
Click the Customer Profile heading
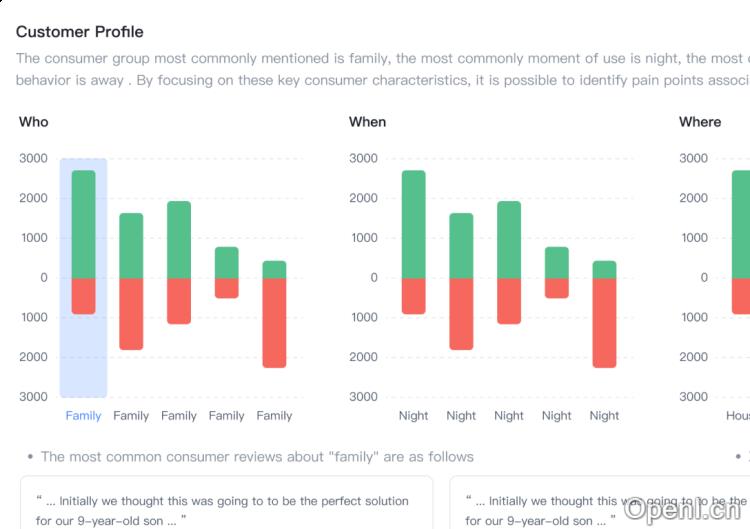pyautogui.click(x=79, y=32)
